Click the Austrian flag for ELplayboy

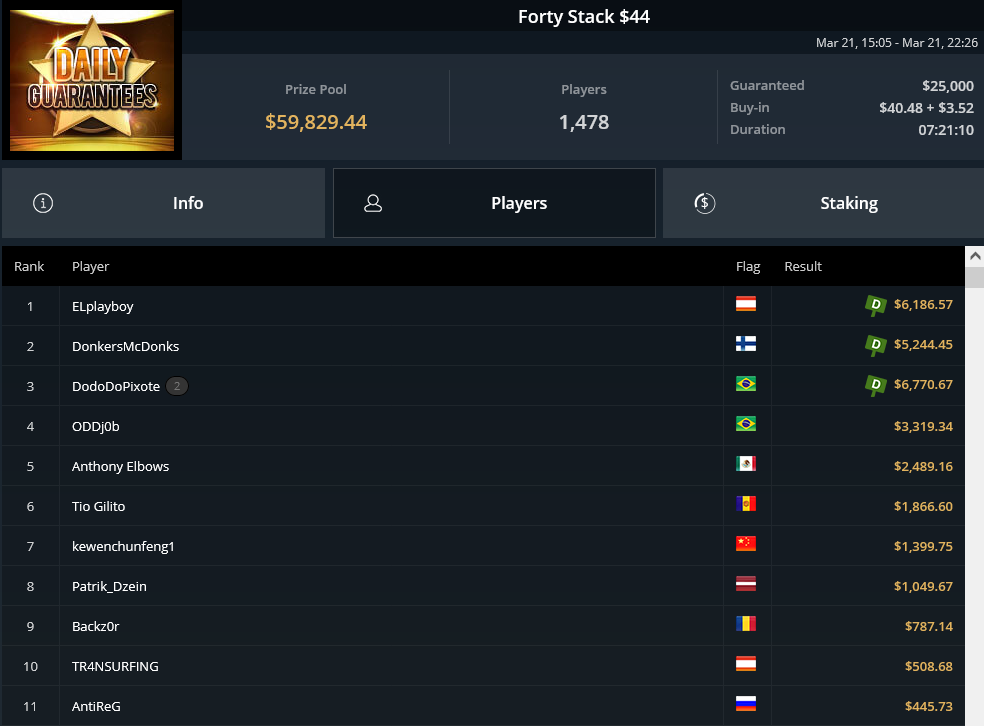tap(746, 304)
